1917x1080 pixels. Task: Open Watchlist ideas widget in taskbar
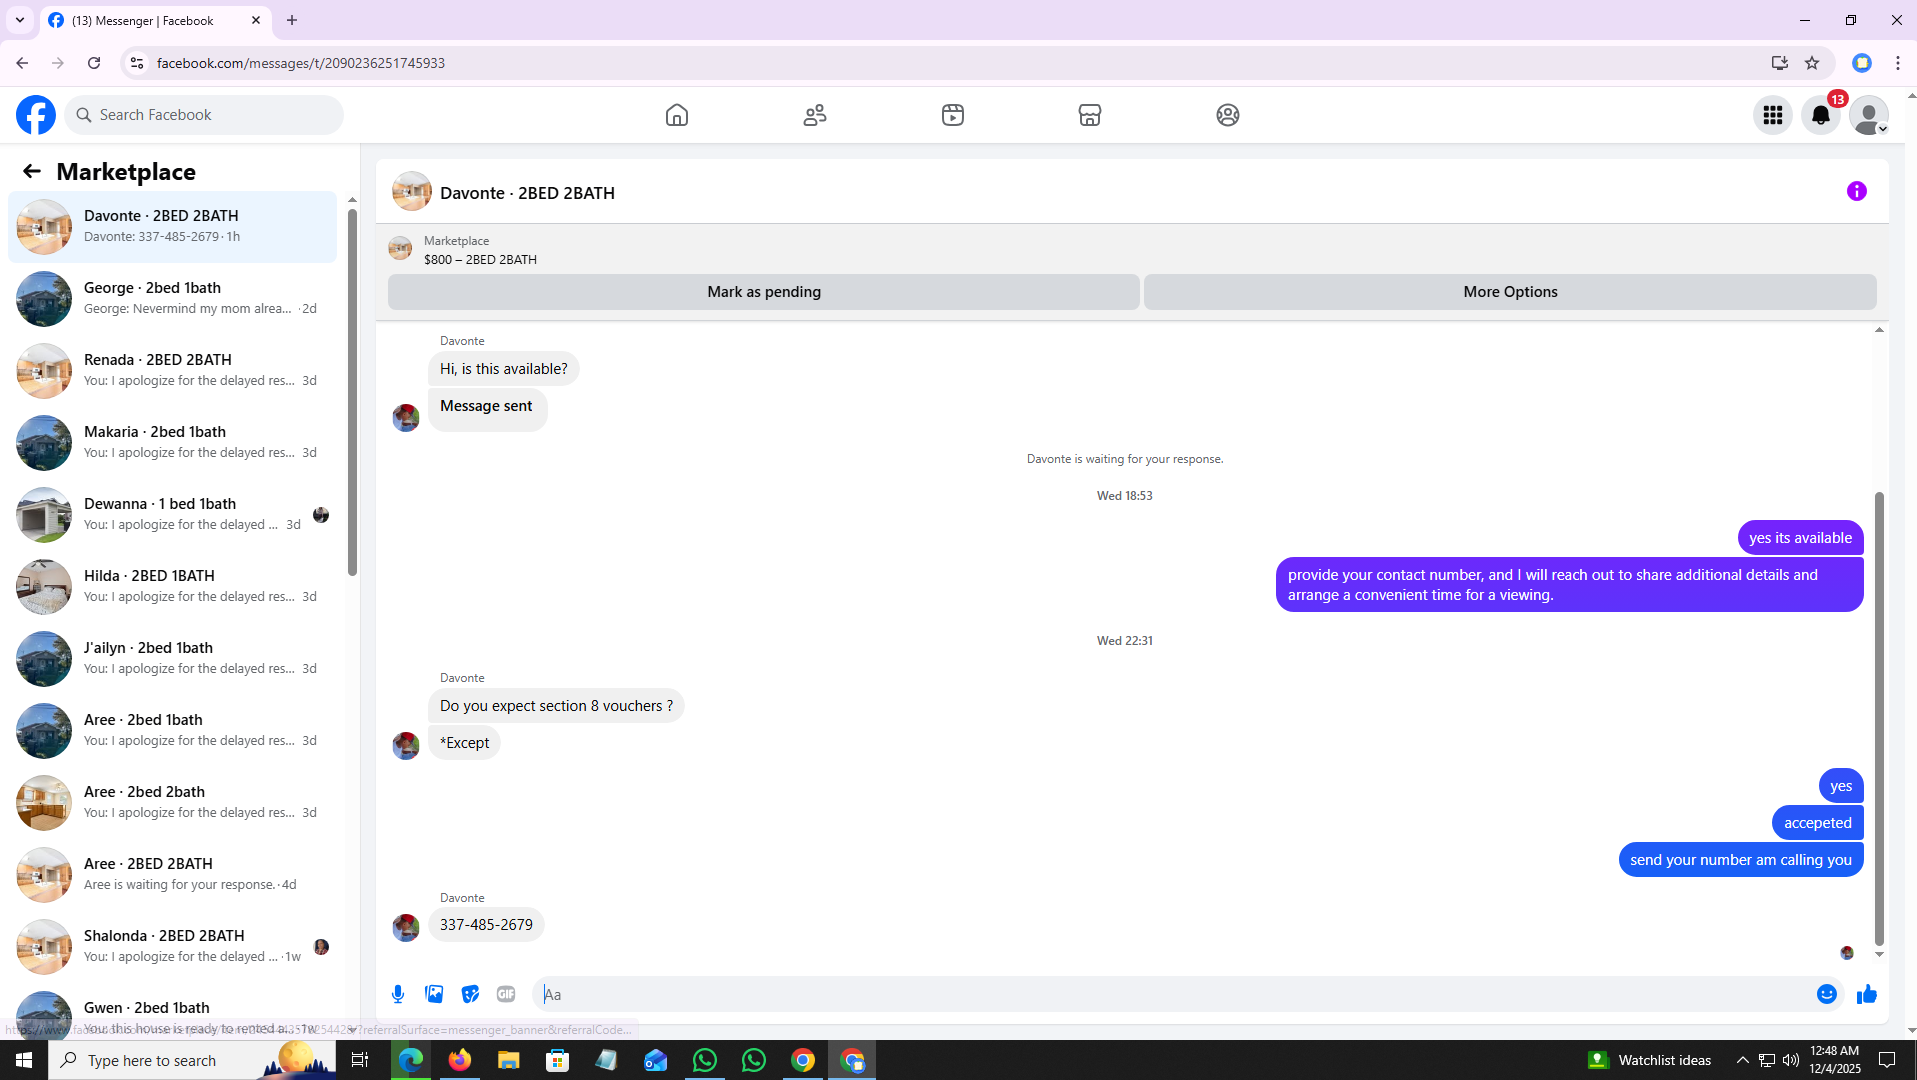pos(1649,1060)
